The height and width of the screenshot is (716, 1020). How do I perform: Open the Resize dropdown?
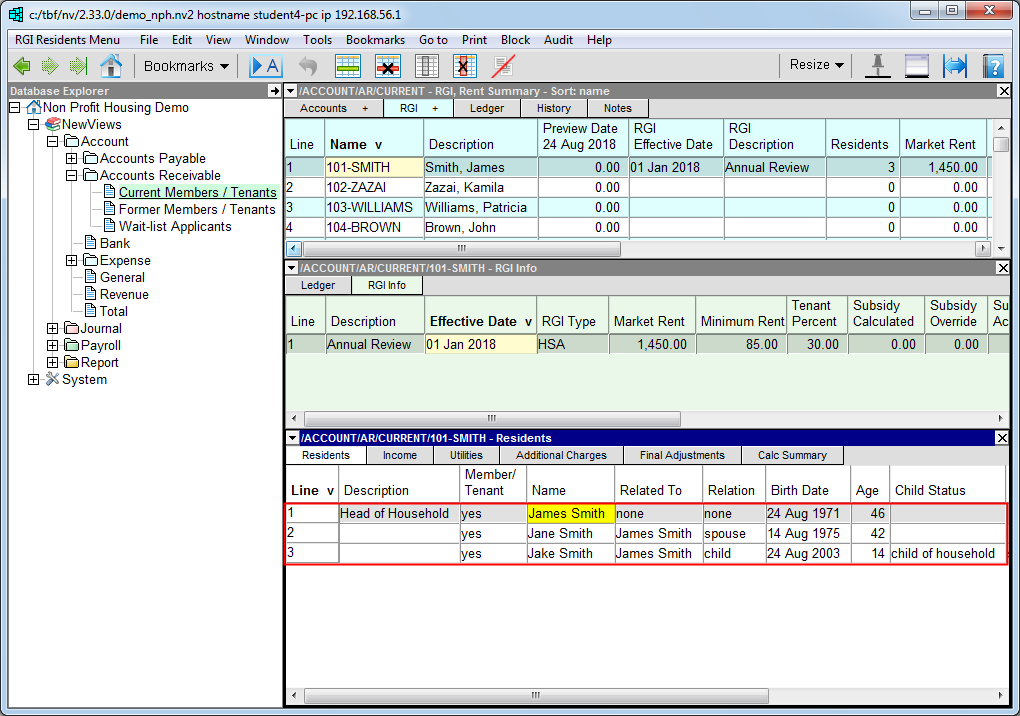pos(816,65)
